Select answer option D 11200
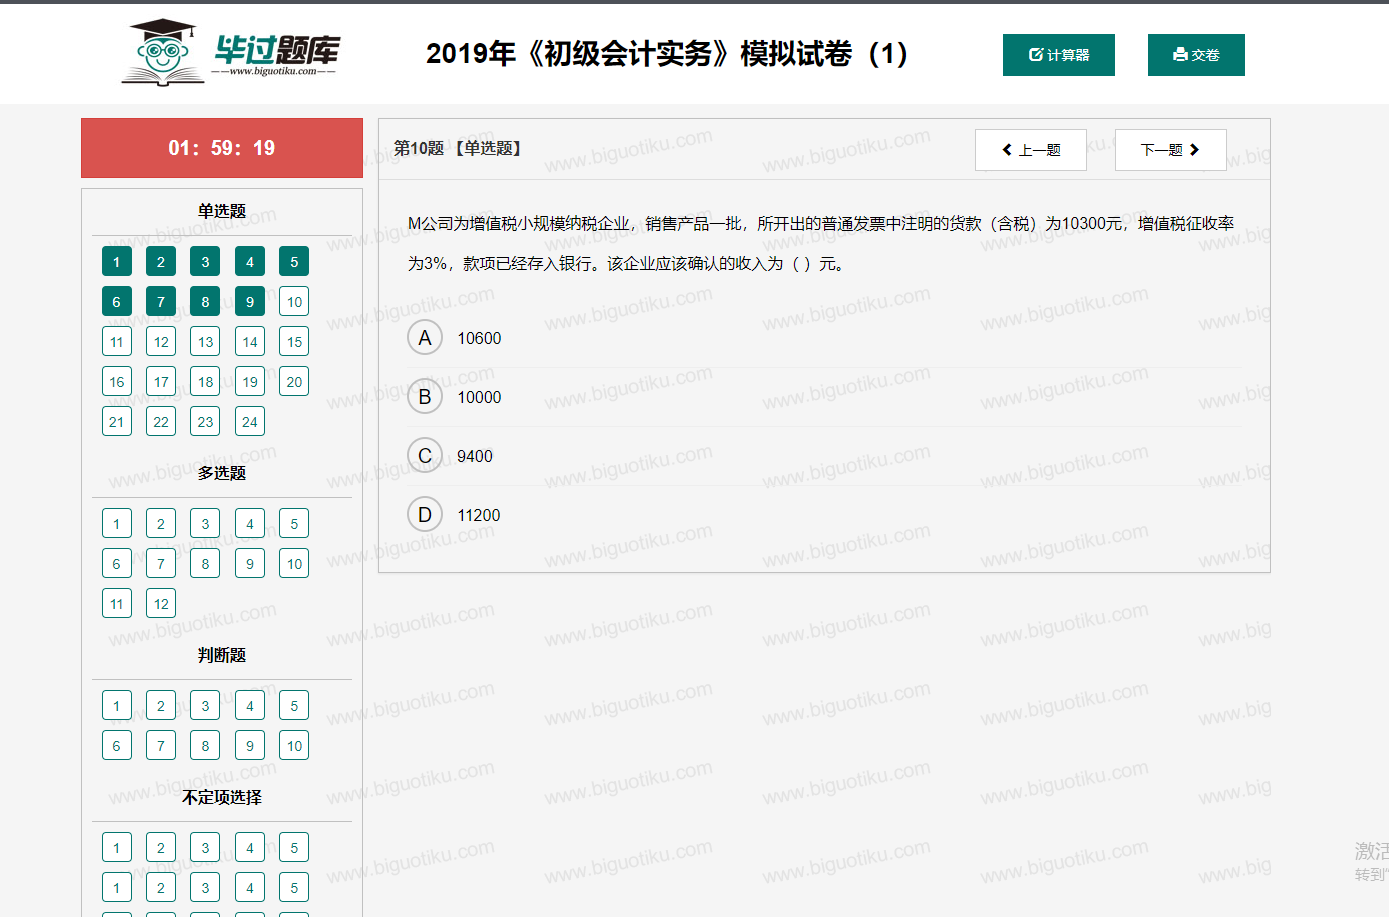This screenshot has height=917, width=1389. pyautogui.click(x=425, y=515)
